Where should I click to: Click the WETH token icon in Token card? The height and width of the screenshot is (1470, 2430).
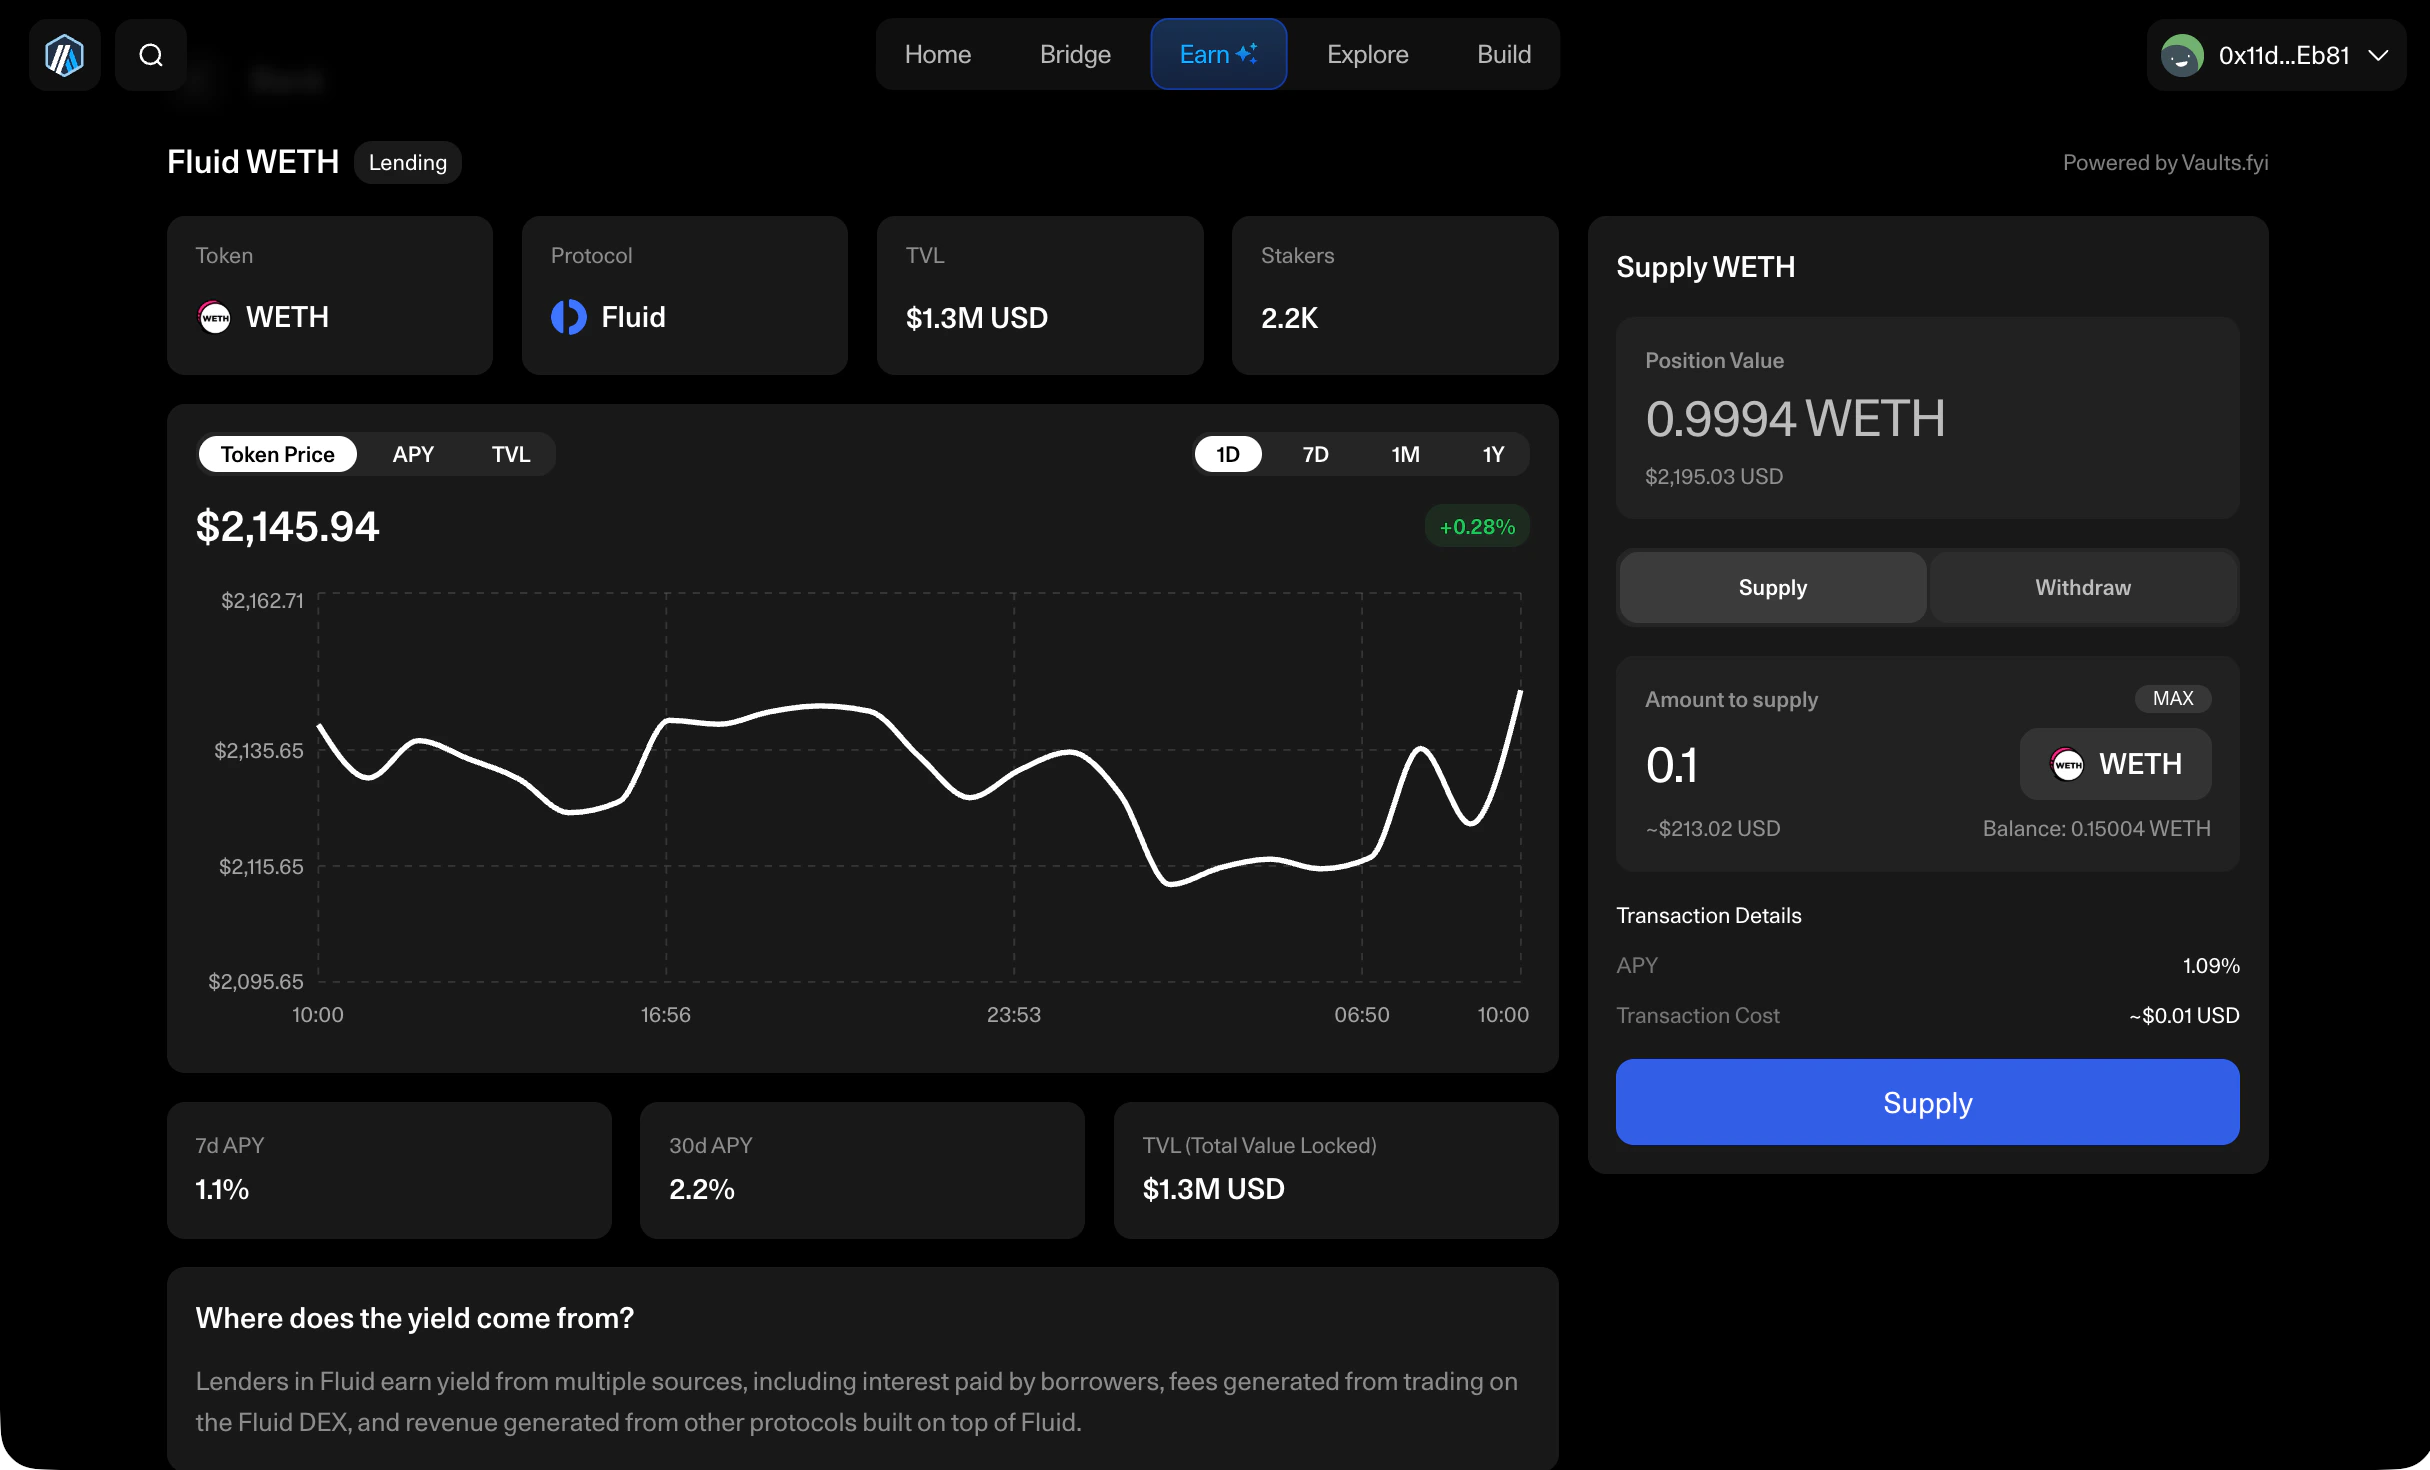(x=215, y=317)
